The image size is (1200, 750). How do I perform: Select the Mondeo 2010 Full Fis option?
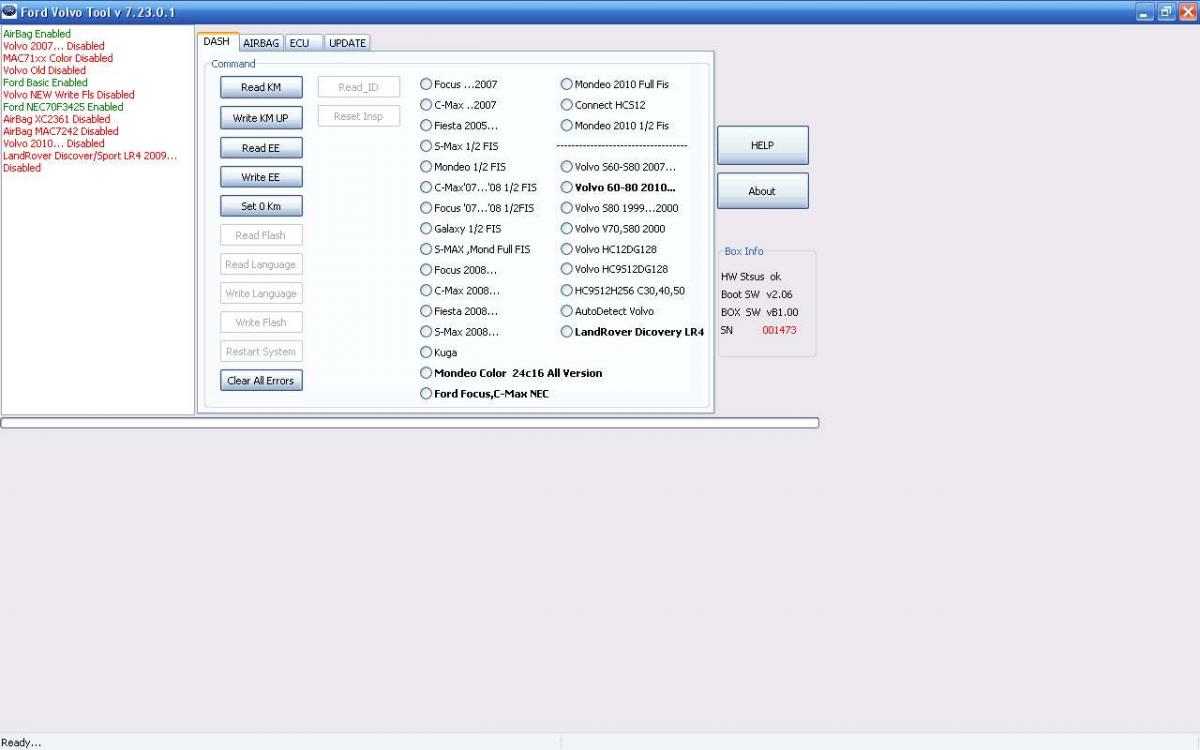(x=615, y=85)
